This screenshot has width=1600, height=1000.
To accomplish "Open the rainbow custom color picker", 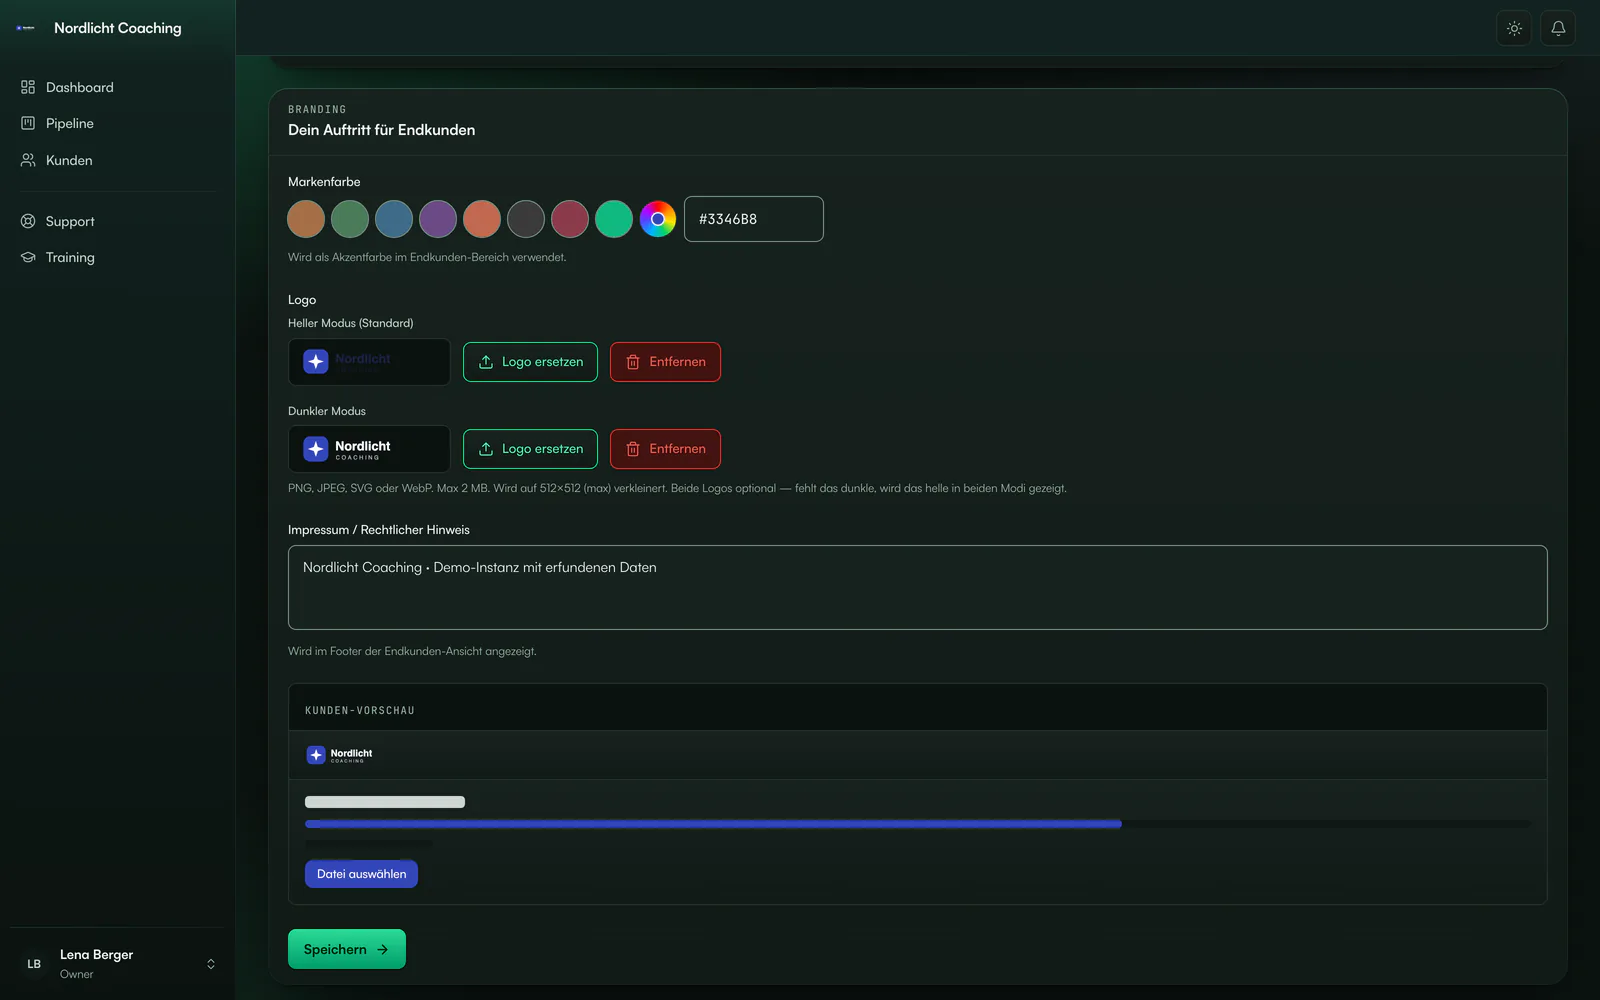I will pos(658,219).
